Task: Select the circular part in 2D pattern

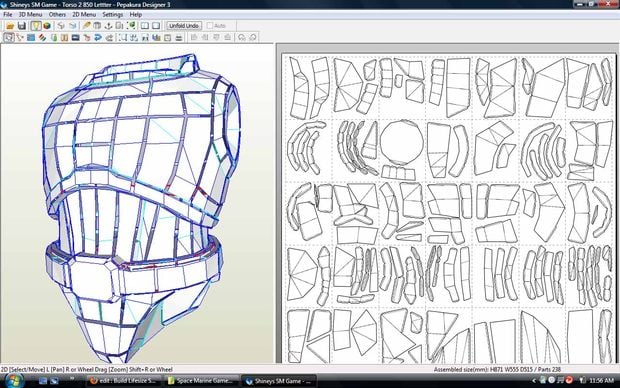Action: click(401, 143)
